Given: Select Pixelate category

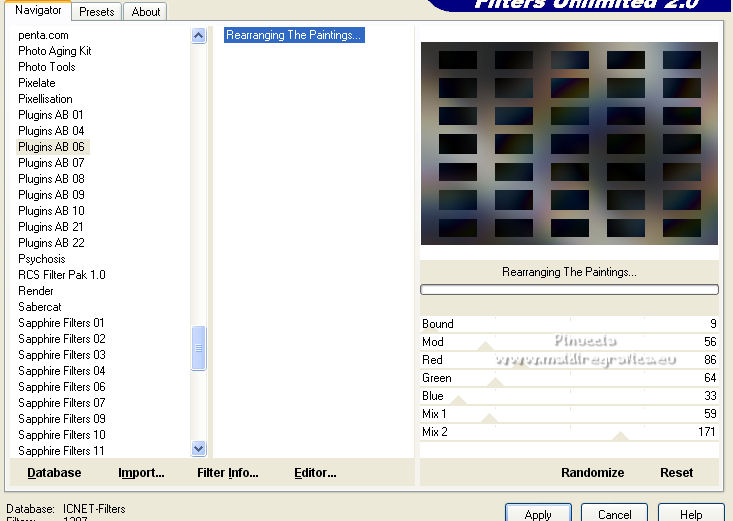Looking at the screenshot, I should [37, 83].
